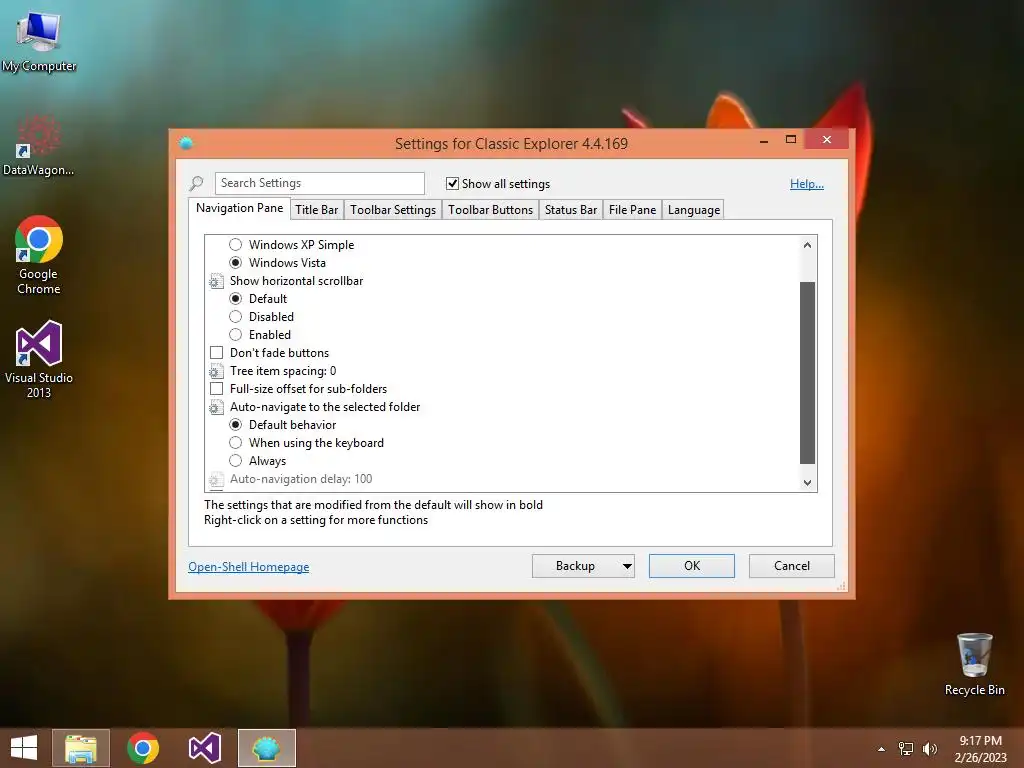Show hidden tray icons arrow
This screenshot has width=1024, height=768.
(x=881, y=749)
